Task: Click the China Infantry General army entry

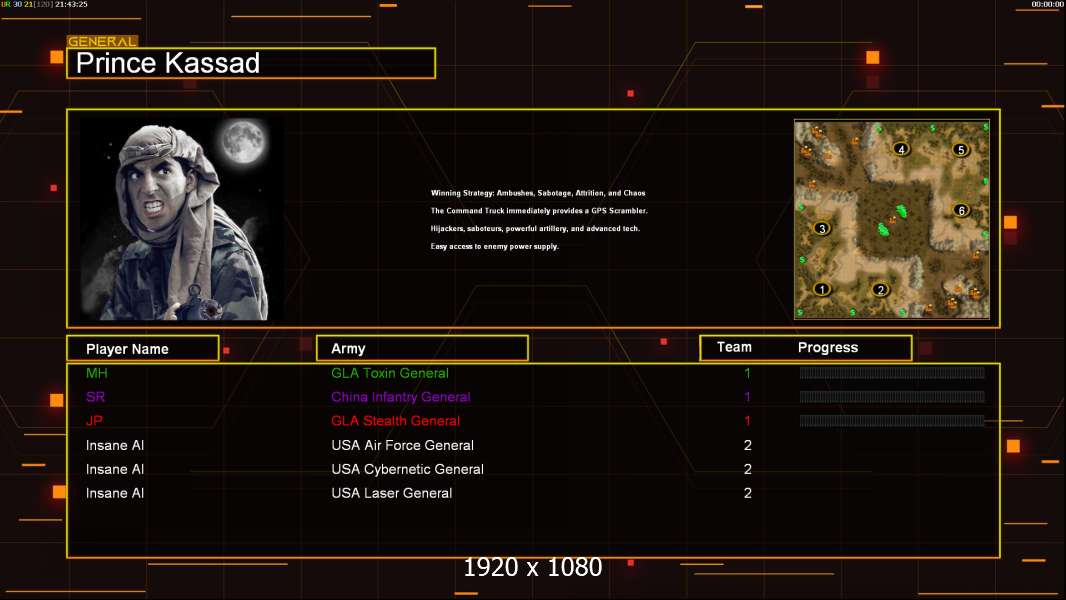Action: pyautogui.click(x=400, y=397)
